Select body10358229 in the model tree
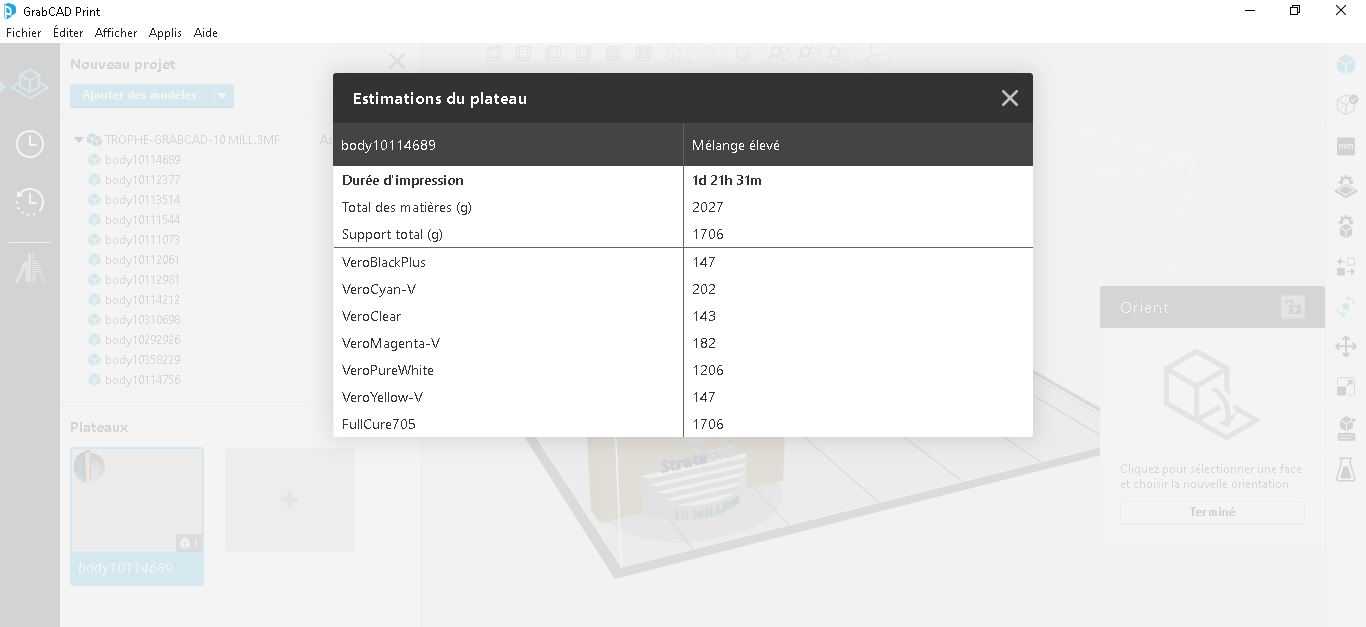 coord(142,360)
